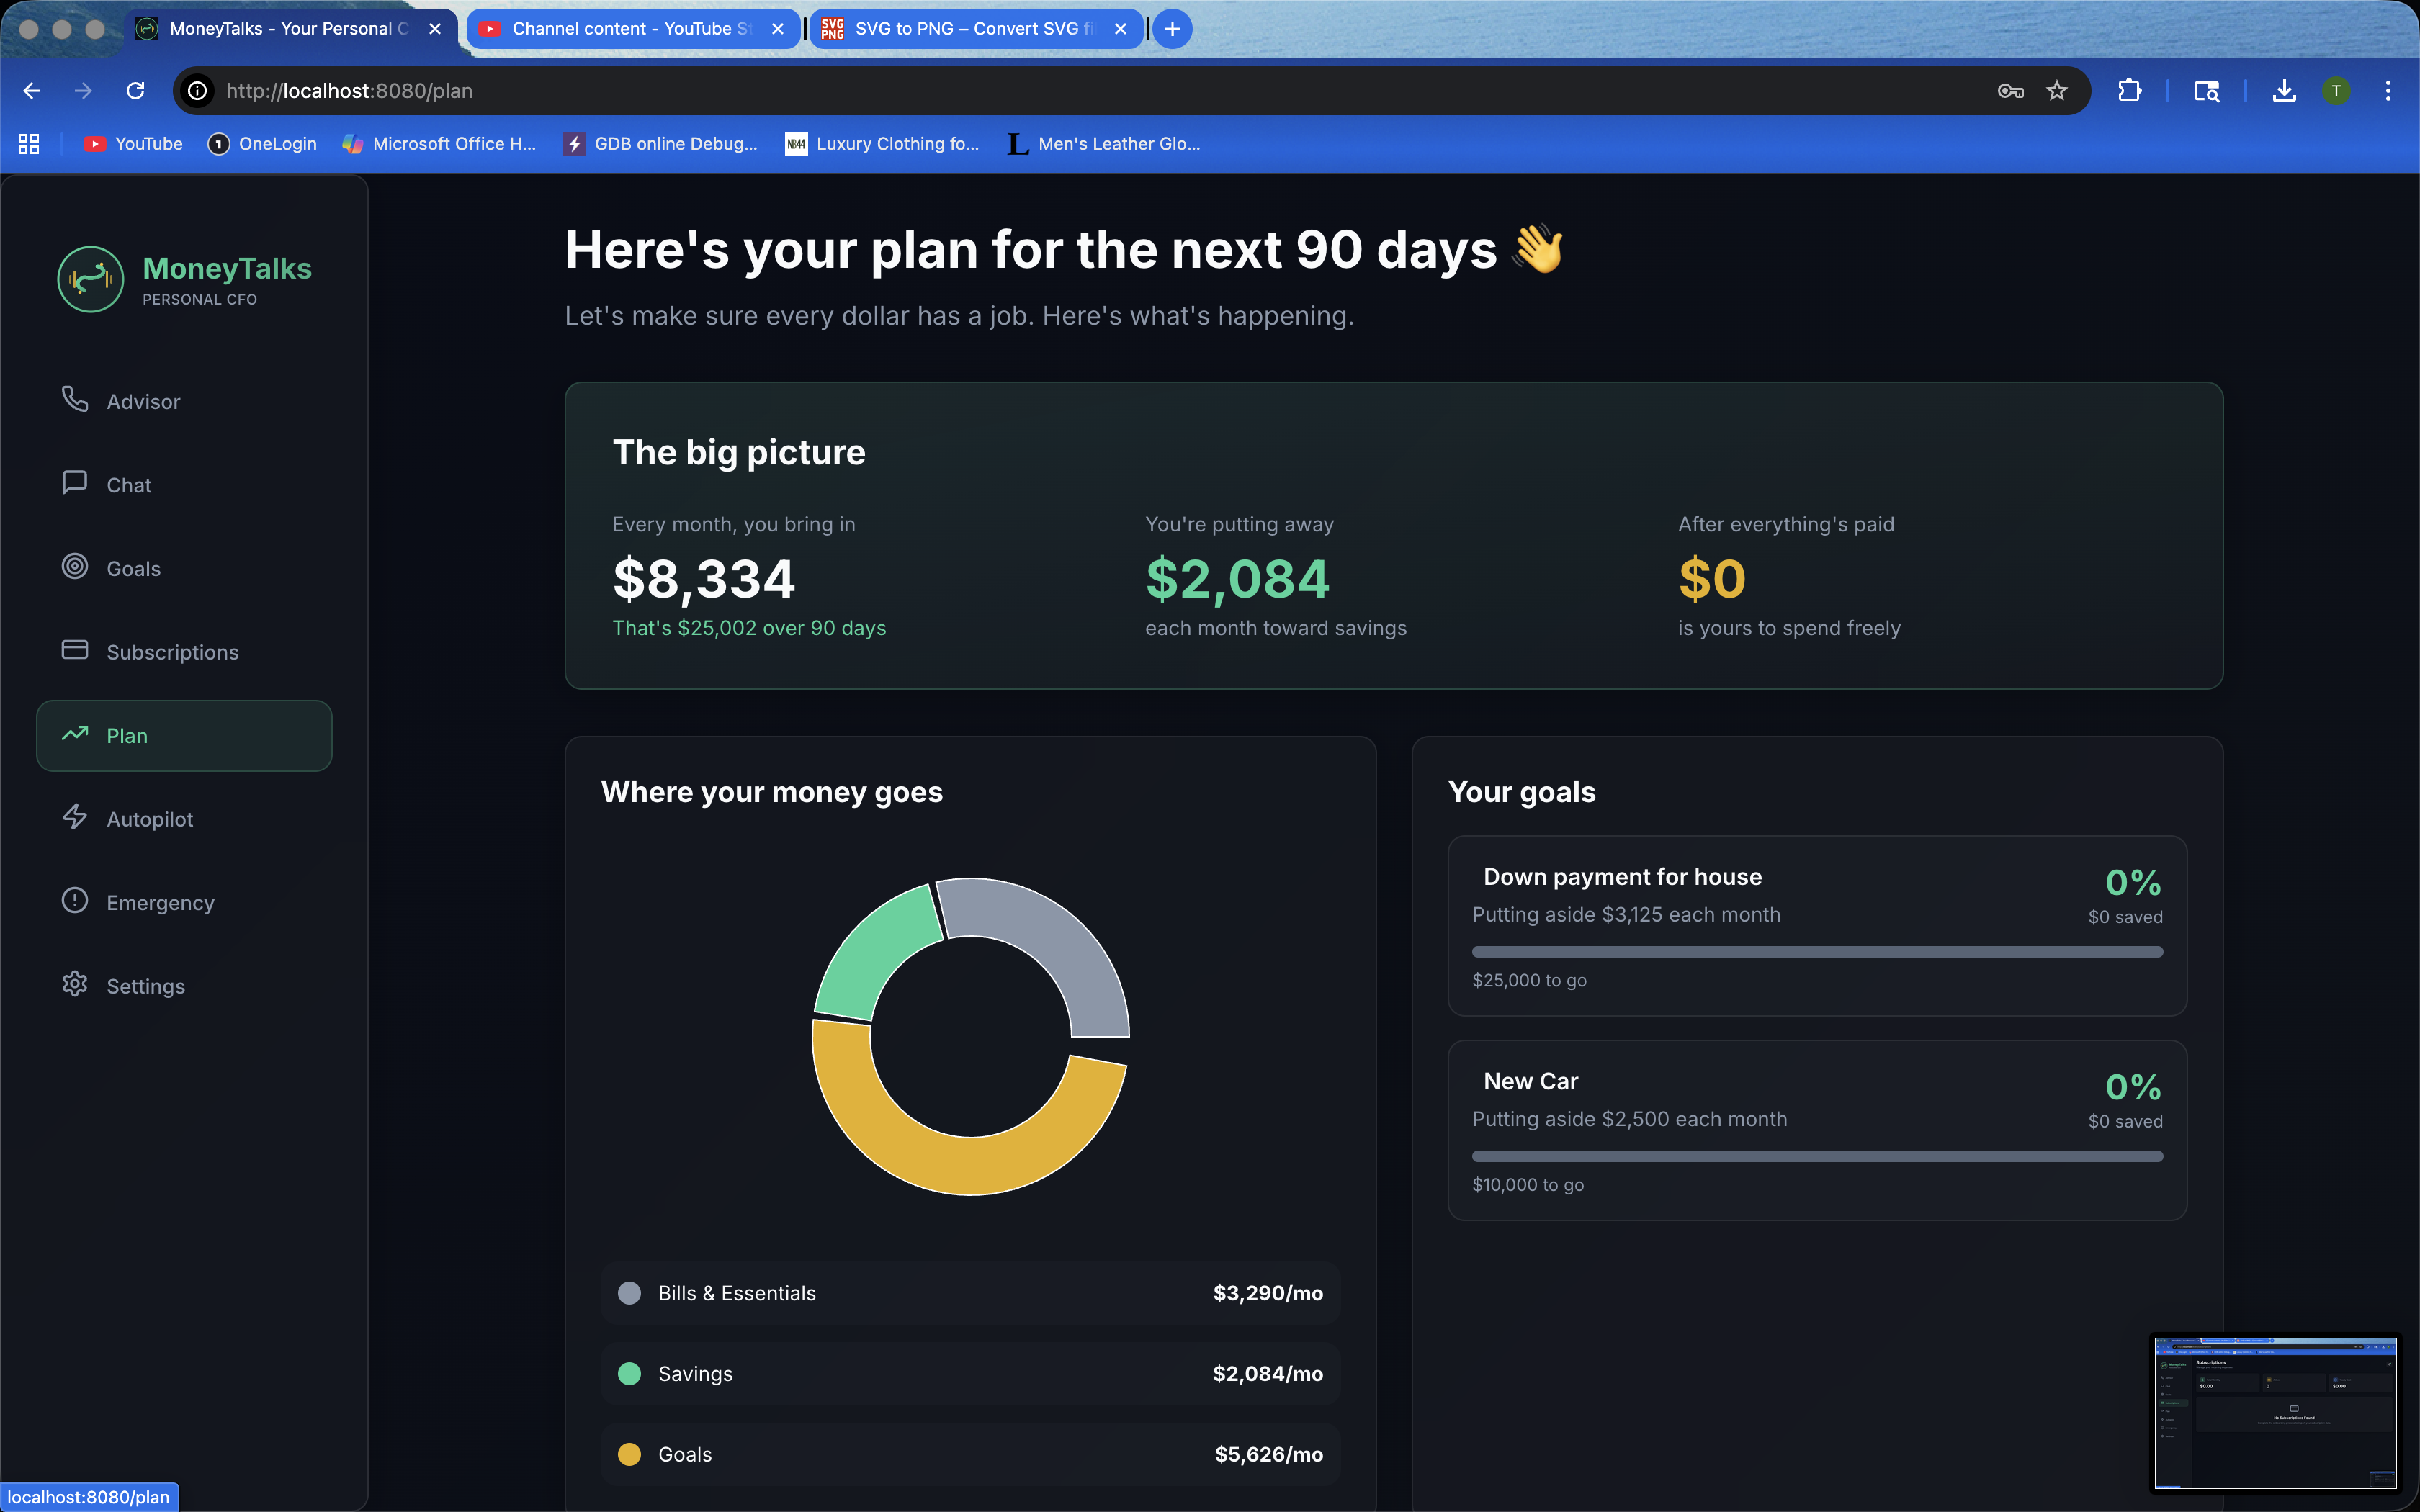Select the Goals target icon in sidebar

(75, 566)
